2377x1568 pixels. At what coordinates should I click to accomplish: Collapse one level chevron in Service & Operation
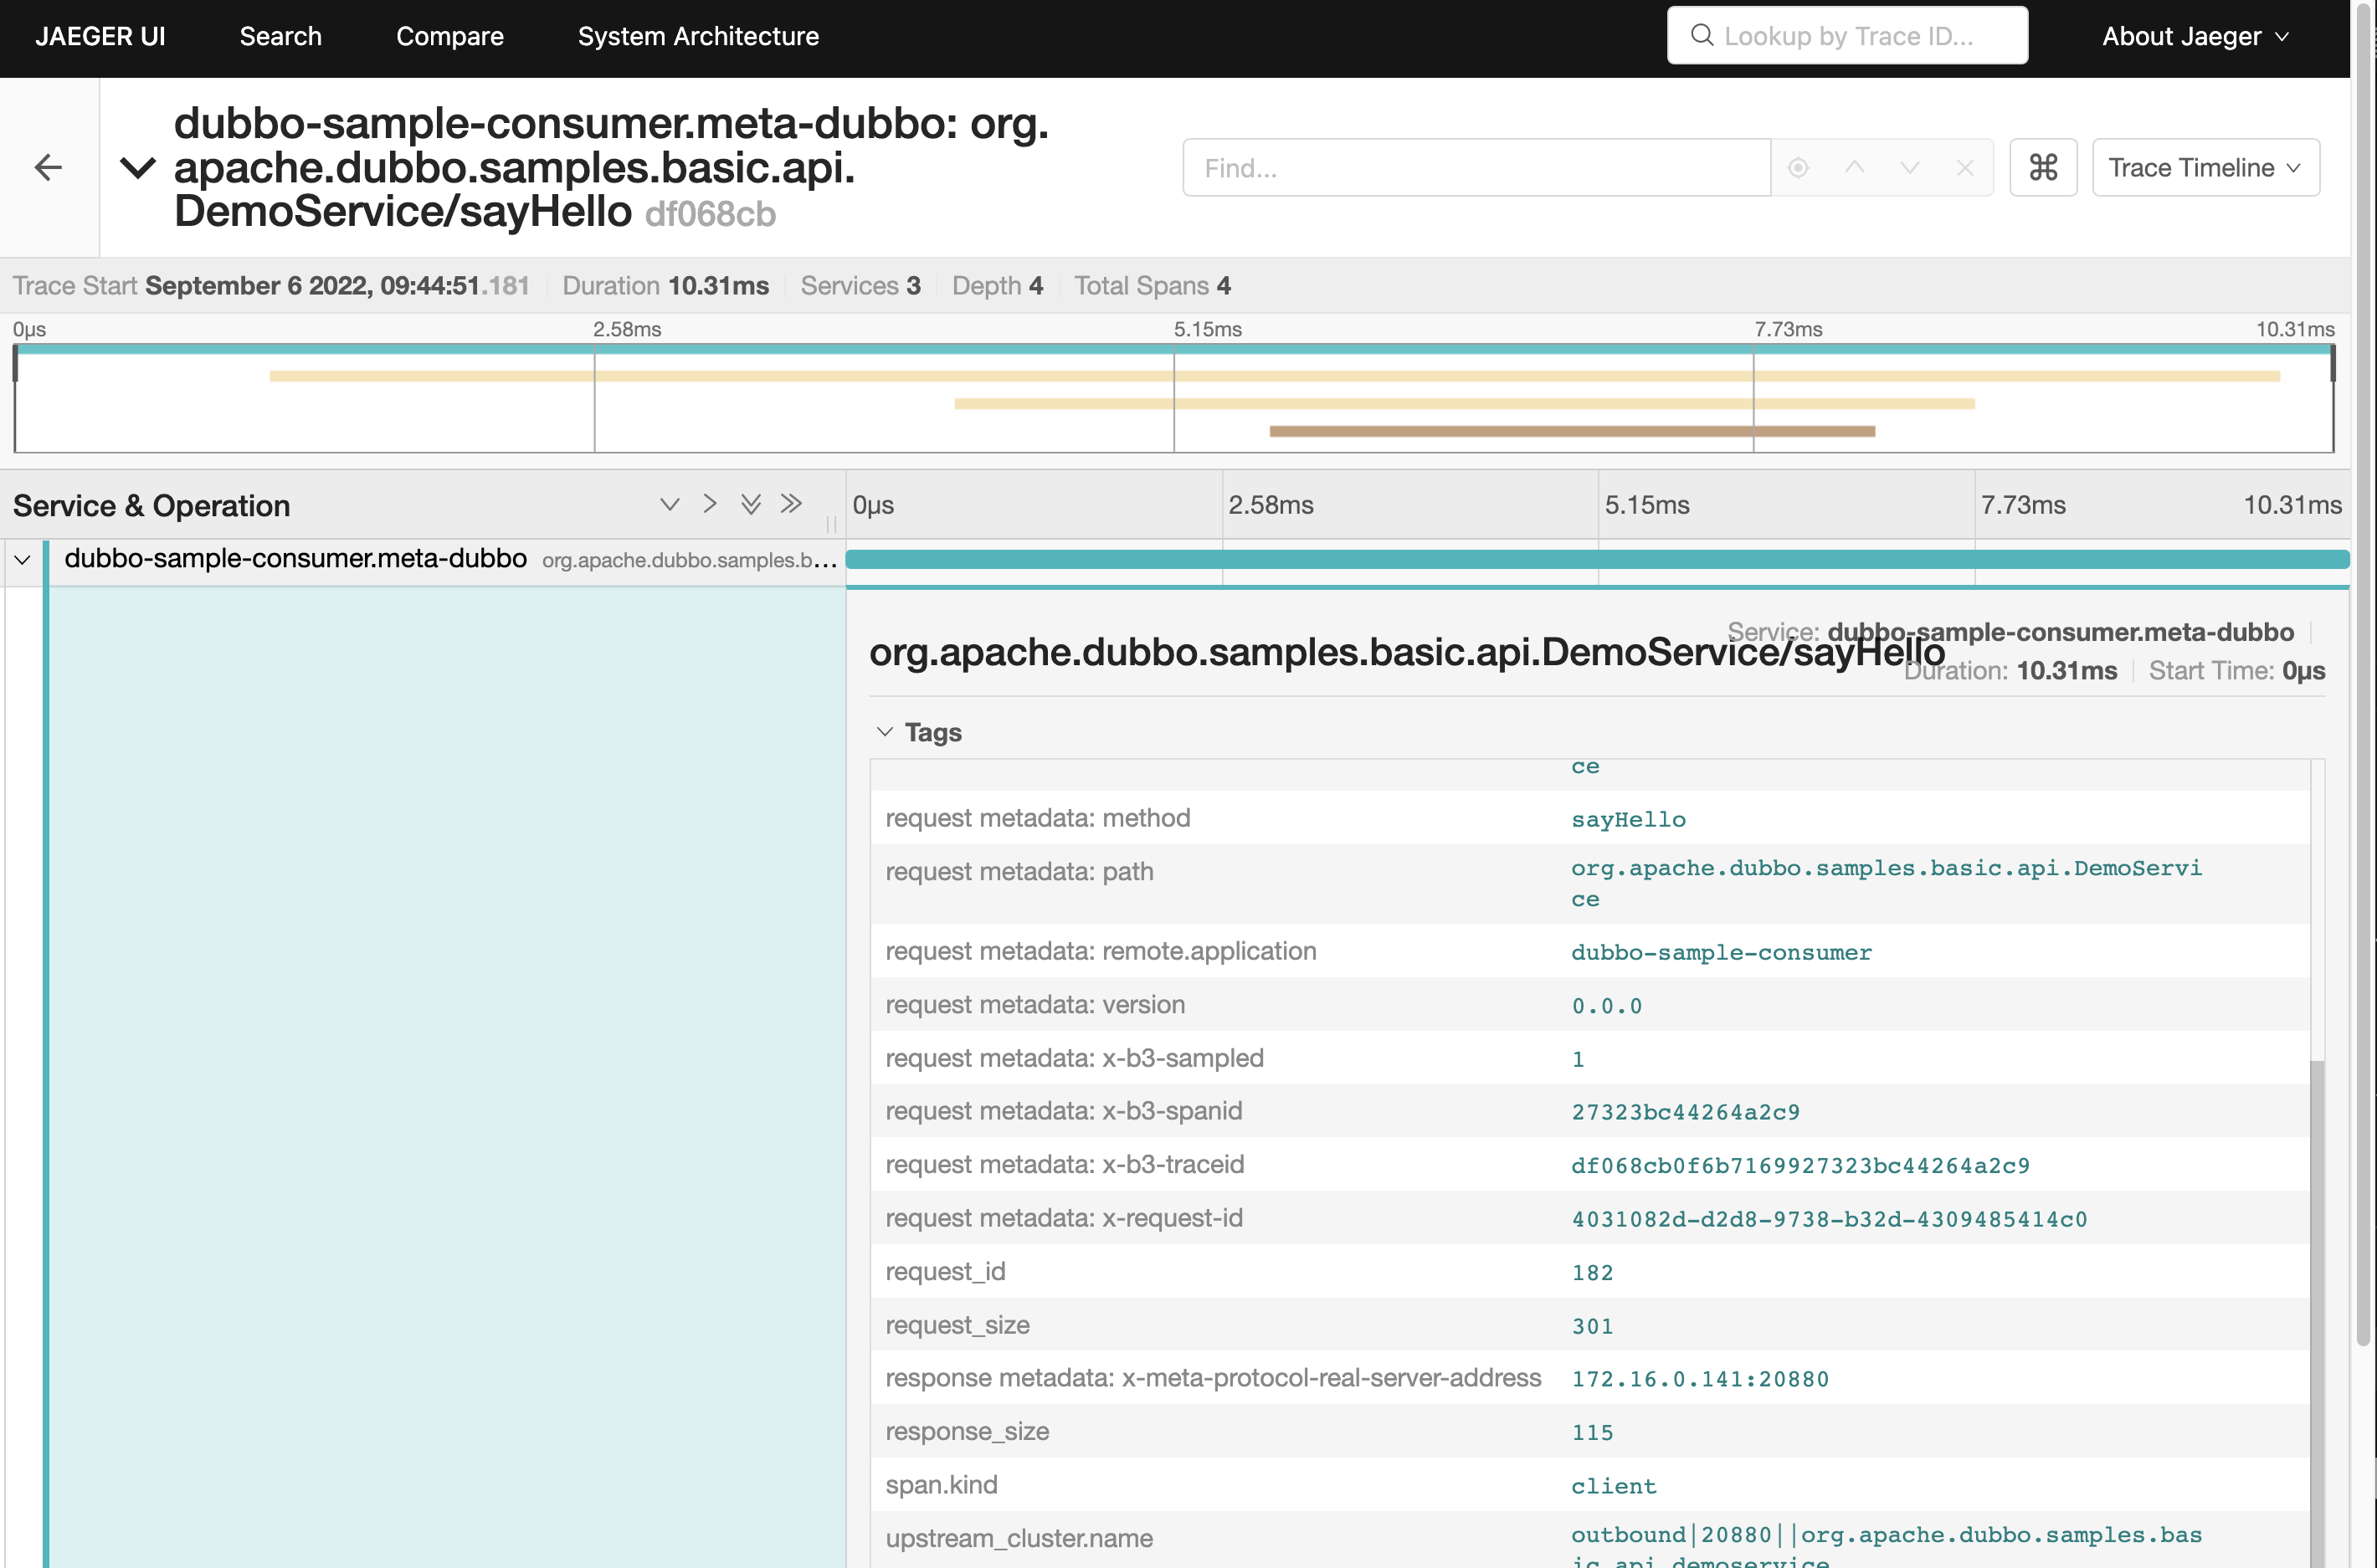(x=710, y=504)
